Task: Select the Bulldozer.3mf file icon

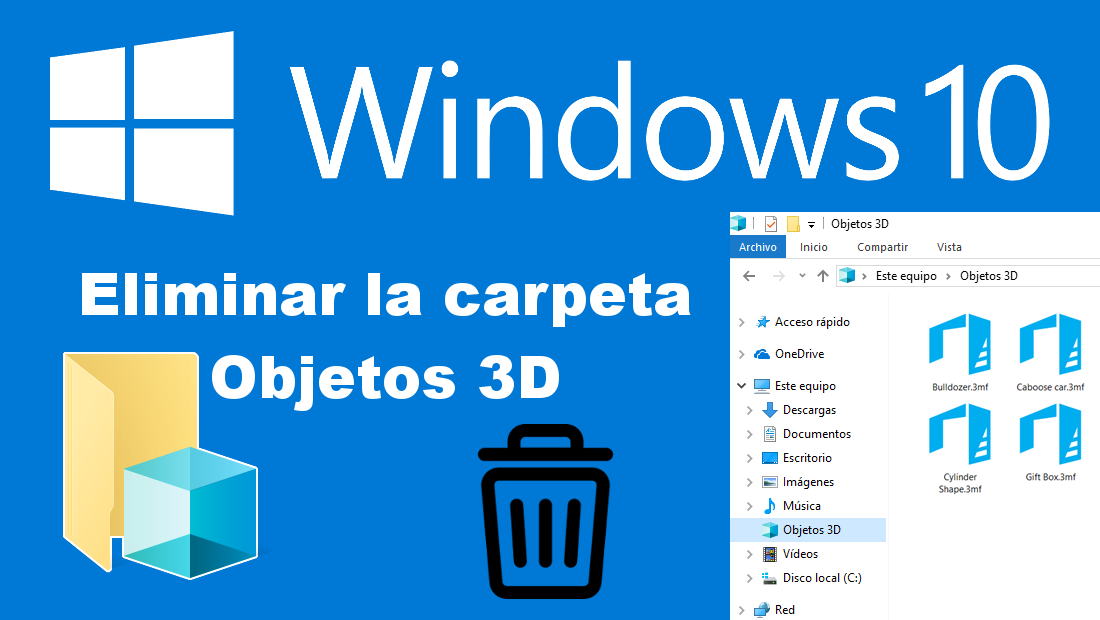Action: coord(960,344)
